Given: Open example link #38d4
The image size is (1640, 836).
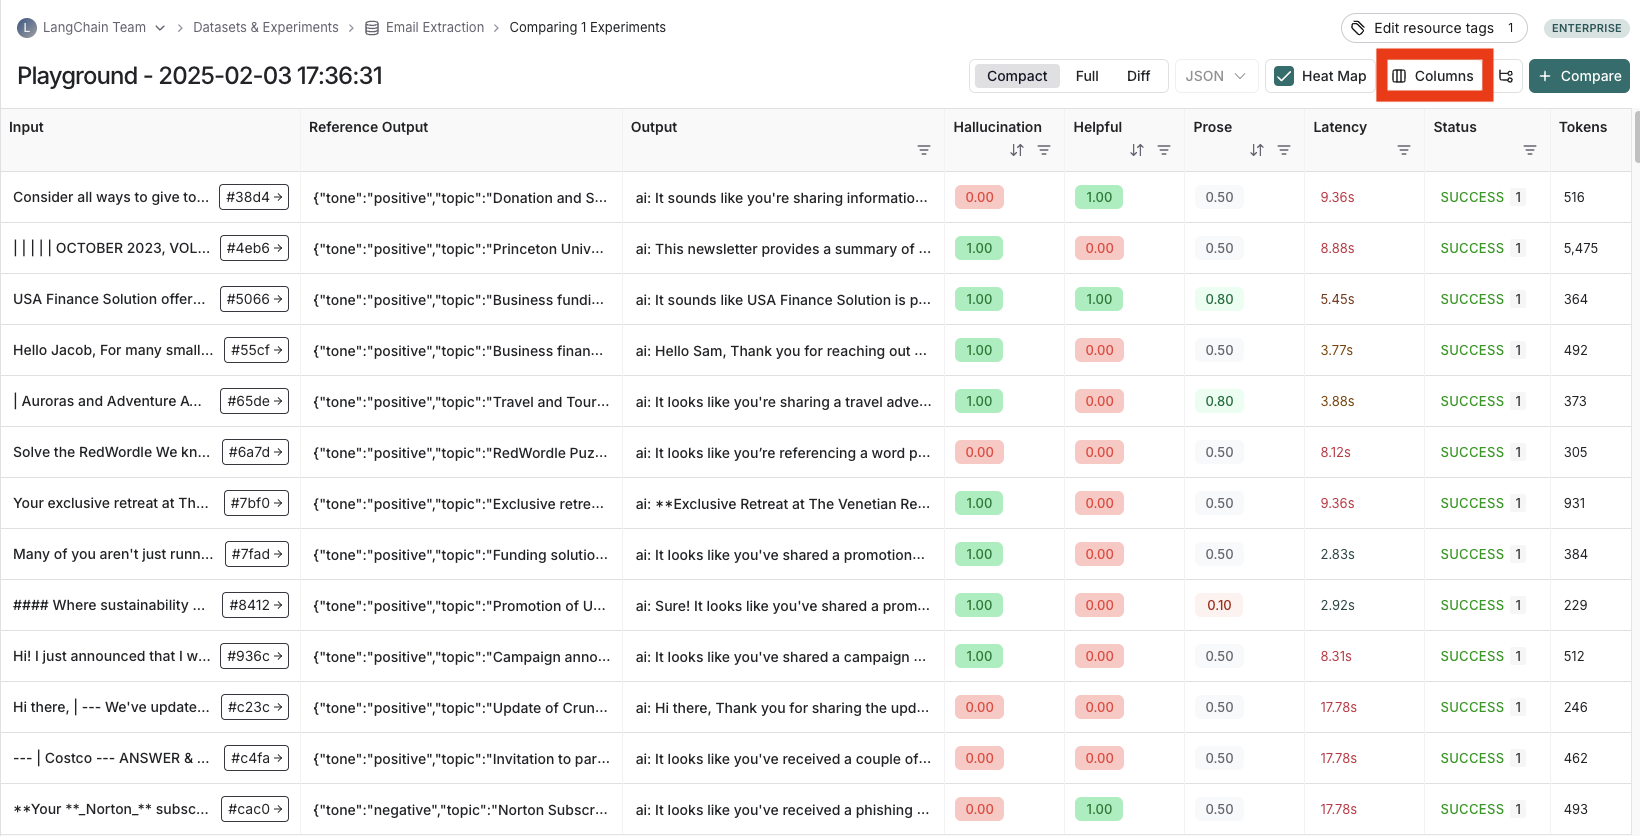Looking at the screenshot, I should [x=254, y=197].
